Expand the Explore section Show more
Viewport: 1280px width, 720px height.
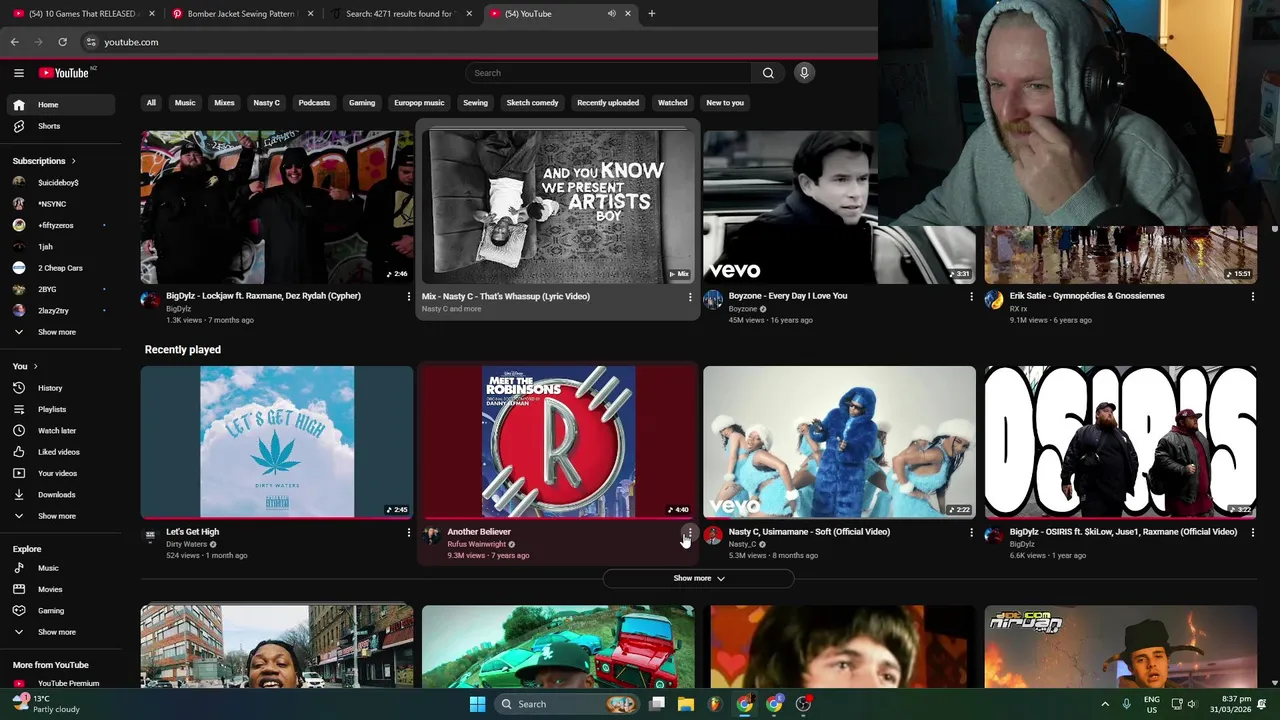pos(58,632)
